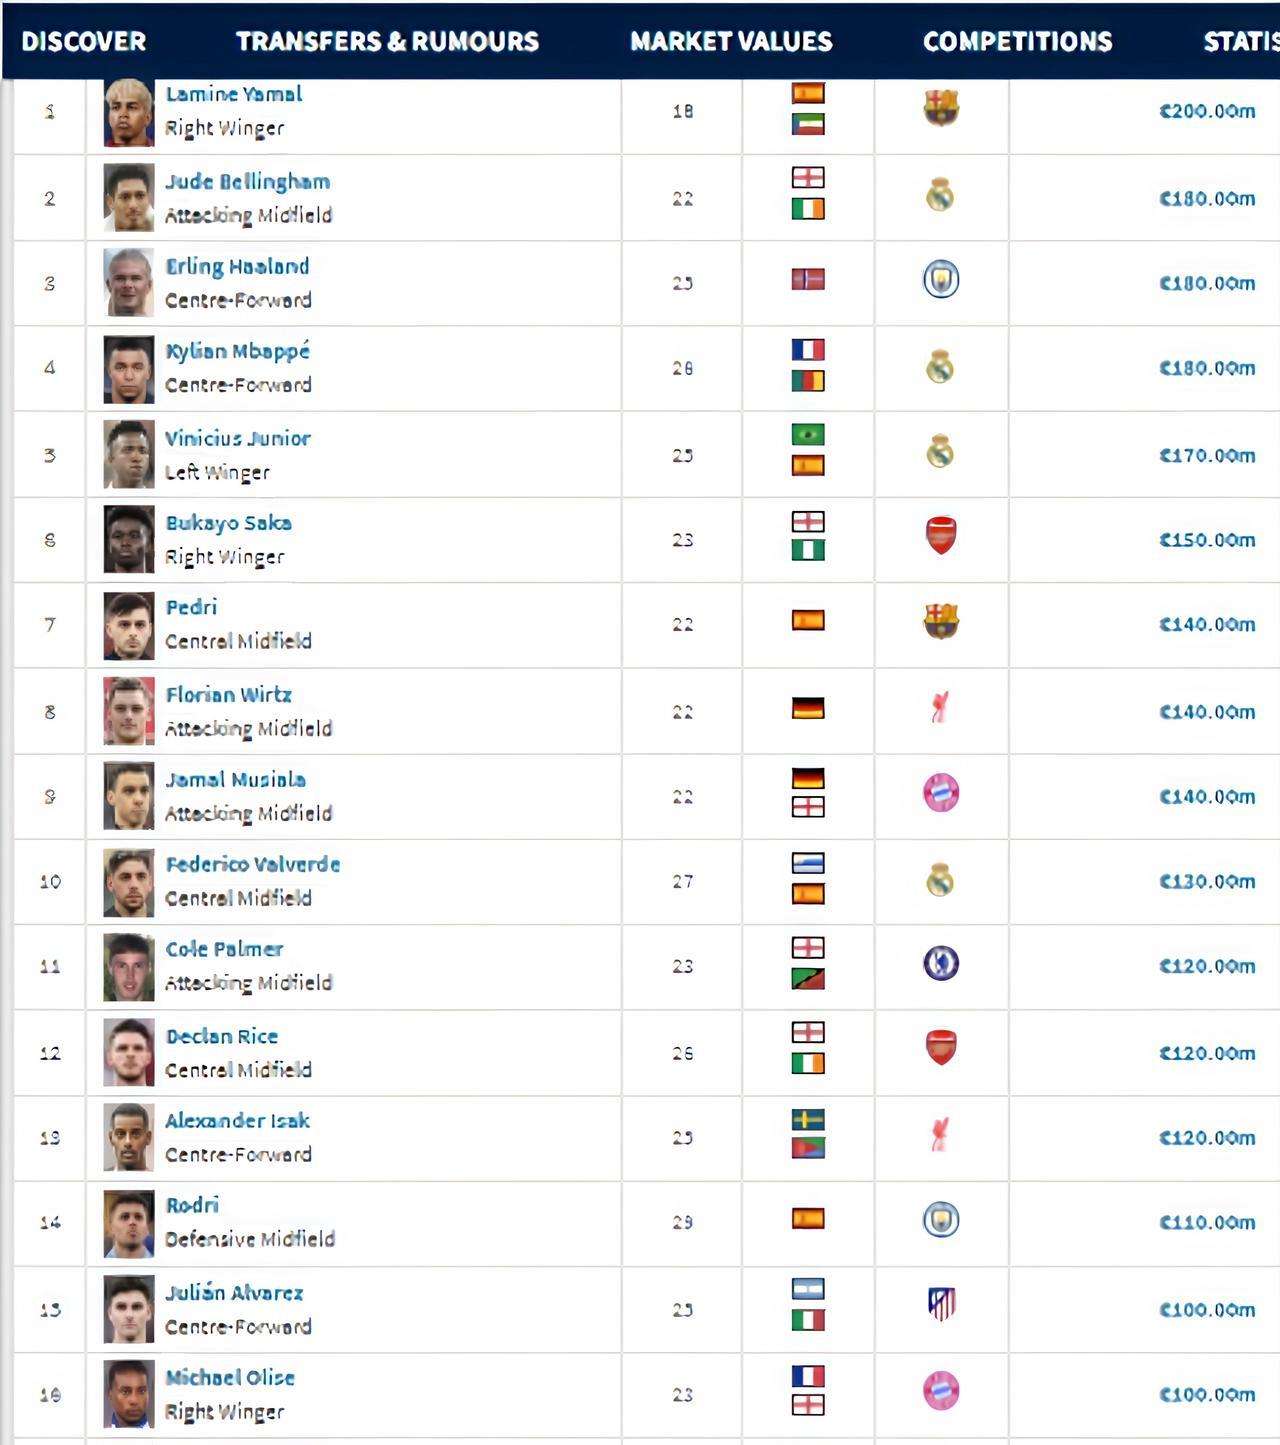Click Bayern Munich crest beside Jamal Musiala
Screen dimensions: 1280x1445
940,793
